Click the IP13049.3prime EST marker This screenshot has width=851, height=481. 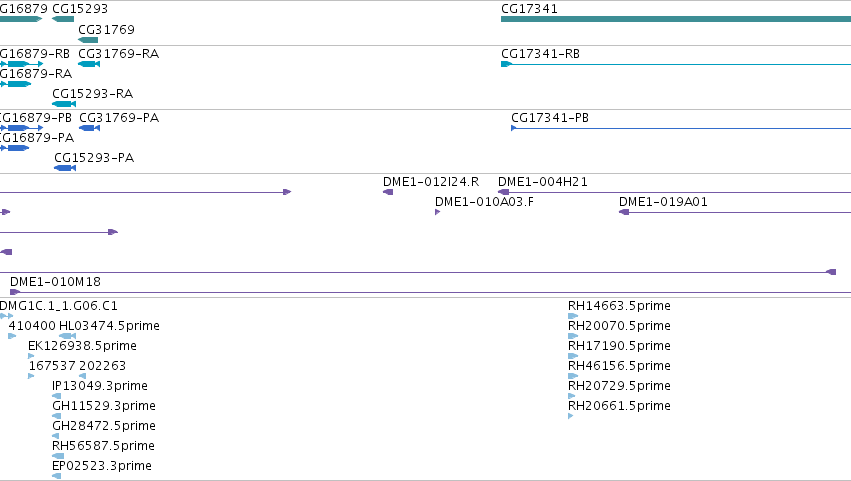(56, 396)
